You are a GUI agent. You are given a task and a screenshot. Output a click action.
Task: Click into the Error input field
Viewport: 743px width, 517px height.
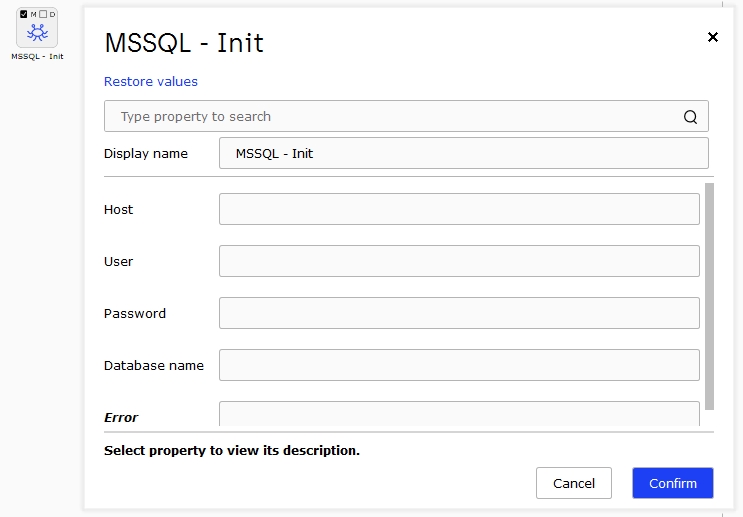pos(459,414)
